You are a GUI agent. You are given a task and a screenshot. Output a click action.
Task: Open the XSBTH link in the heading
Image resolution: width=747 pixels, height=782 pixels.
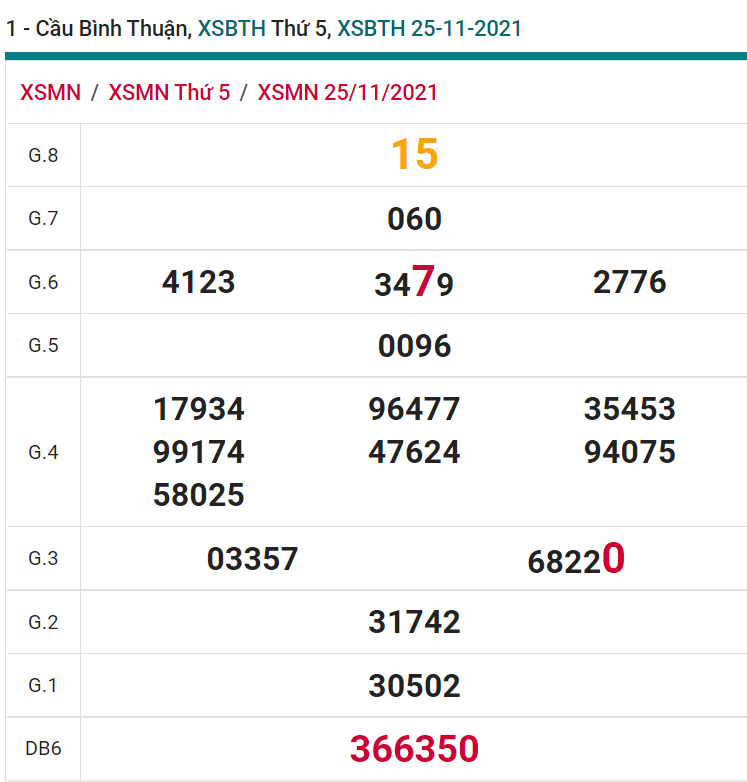pyautogui.click(x=232, y=29)
